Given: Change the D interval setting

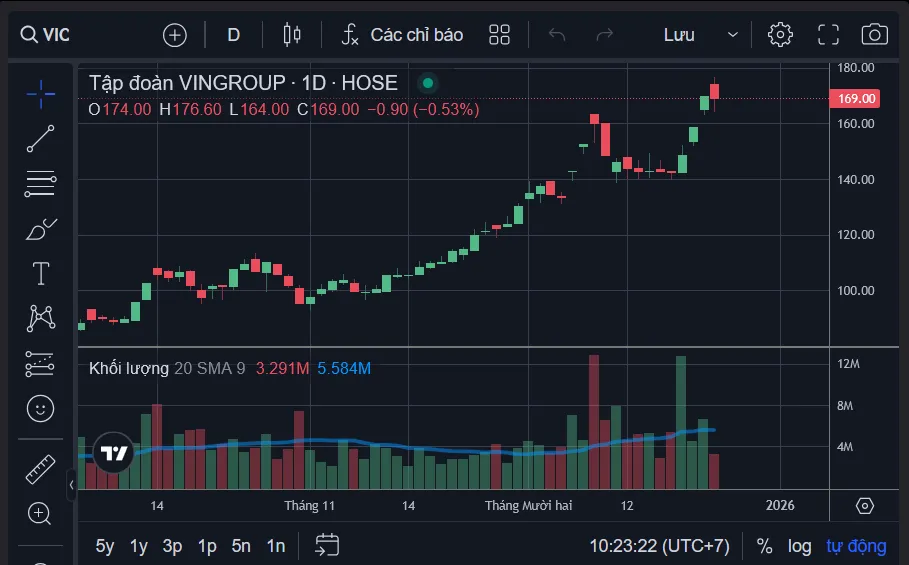Looking at the screenshot, I should pyautogui.click(x=234, y=35).
